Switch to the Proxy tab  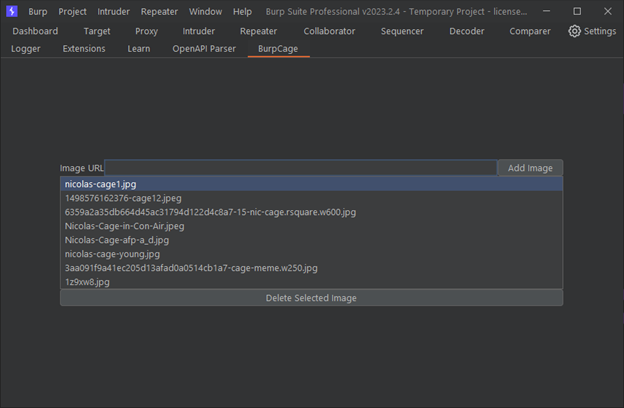click(x=146, y=31)
